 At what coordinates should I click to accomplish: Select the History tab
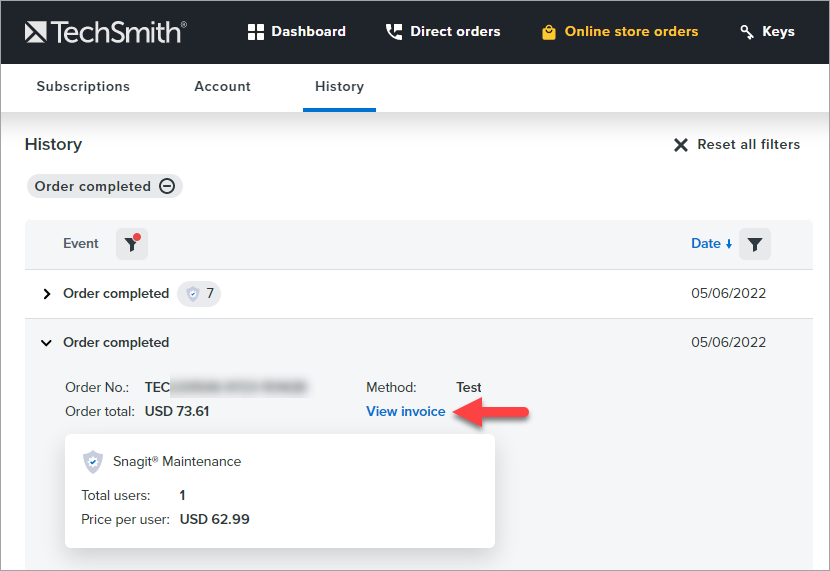[339, 87]
